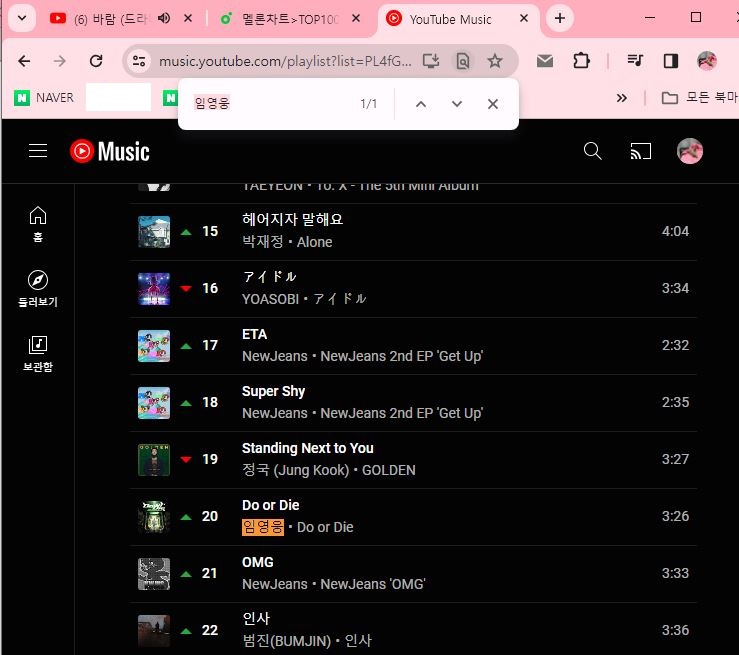
Task: Close the YouTube Music tab
Action: click(x=524, y=18)
